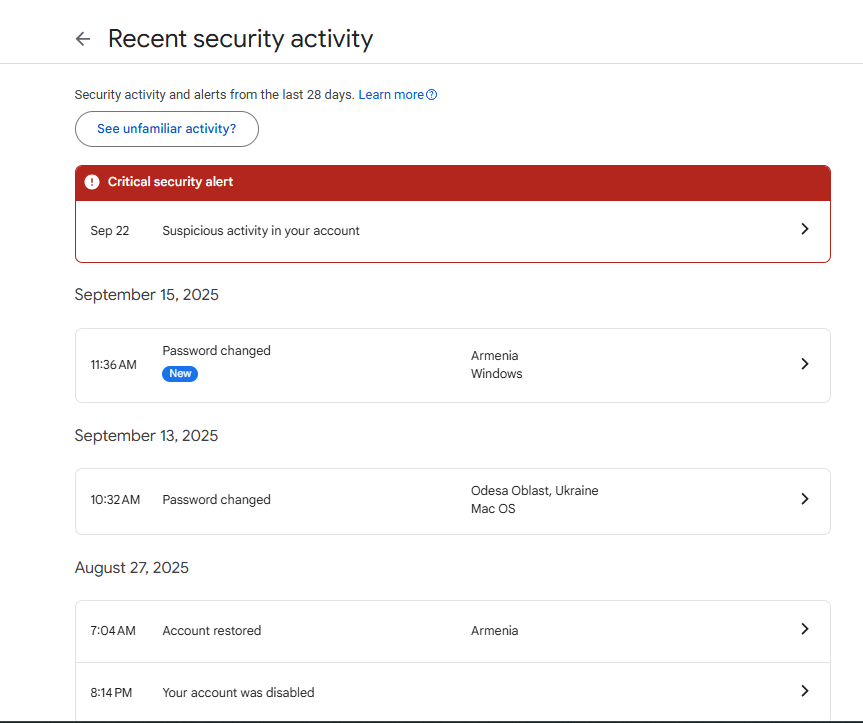The height and width of the screenshot is (723, 863).
Task: Expand the Account restored entry chevron
Action: pyautogui.click(x=805, y=629)
